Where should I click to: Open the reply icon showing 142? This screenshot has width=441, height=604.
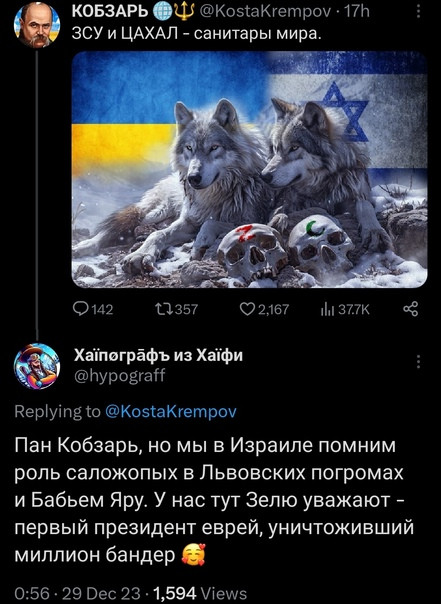[81, 309]
